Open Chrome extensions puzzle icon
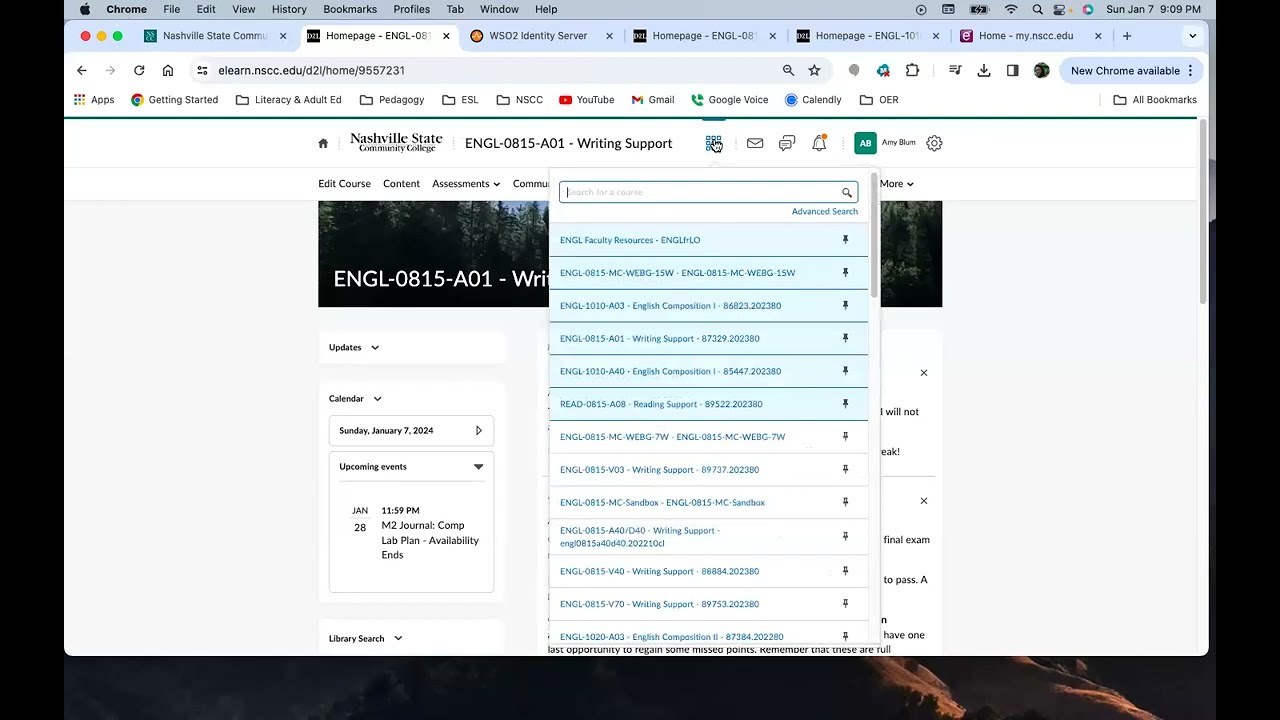 pyautogui.click(x=912, y=70)
